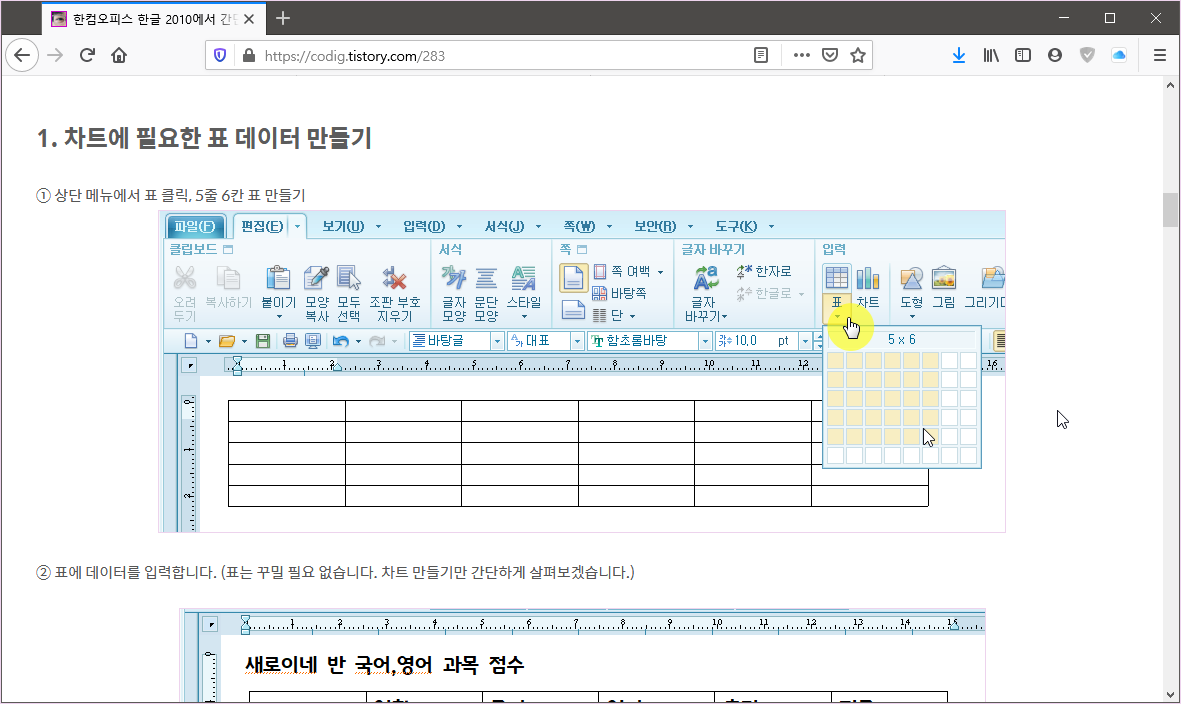
Task: Close the 한컴오피스 한글 2010 tab
Action: click(x=249, y=19)
